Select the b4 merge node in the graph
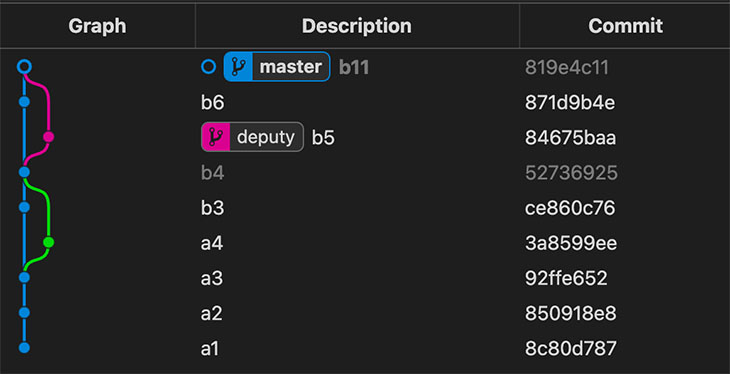Image resolution: width=730 pixels, height=374 pixels. click(24, 172)
